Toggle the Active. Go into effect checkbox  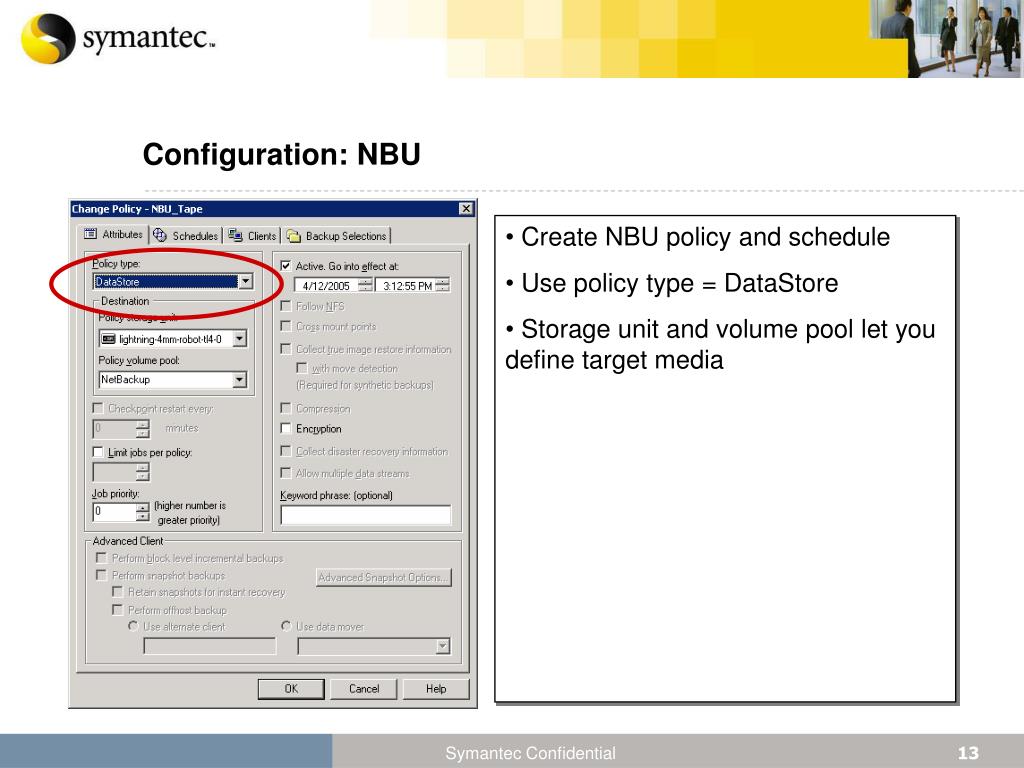[285, 266]
